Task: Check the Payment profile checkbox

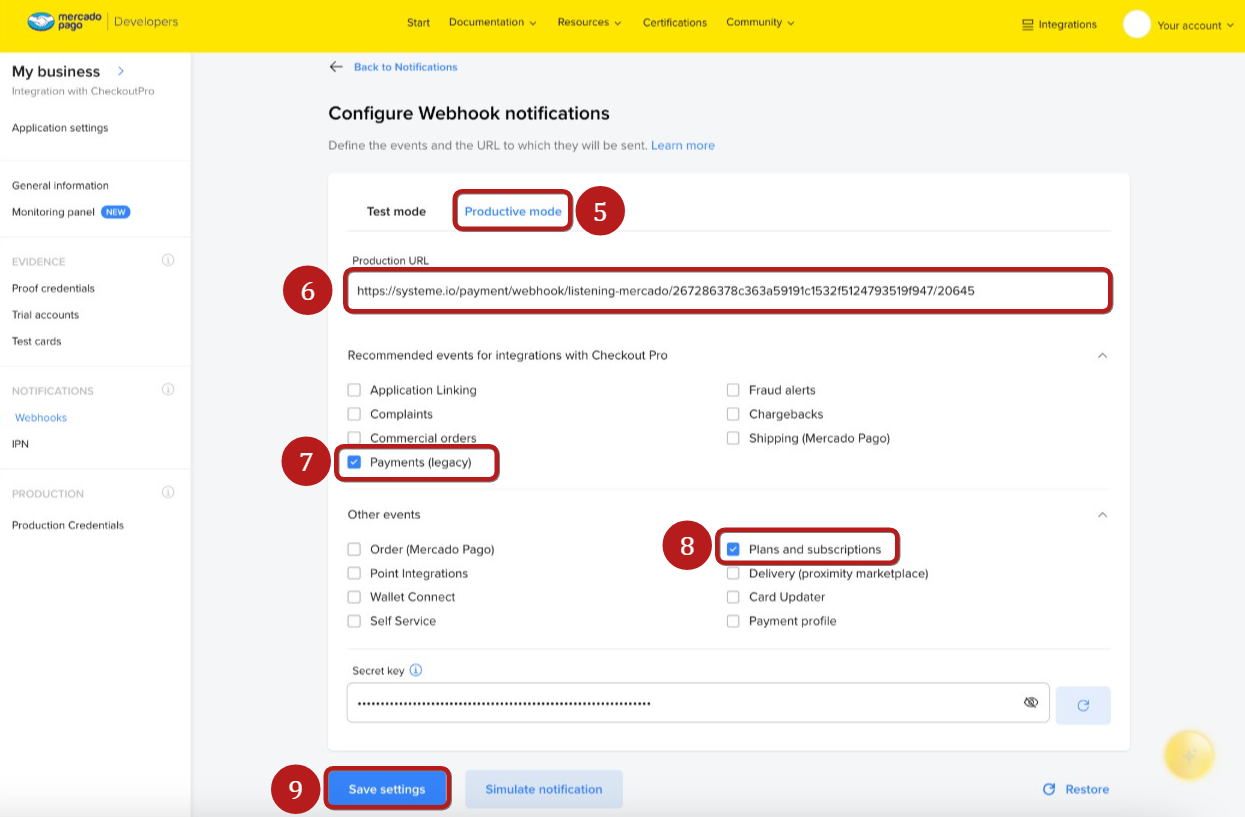Action: click(x=733, y=621)
